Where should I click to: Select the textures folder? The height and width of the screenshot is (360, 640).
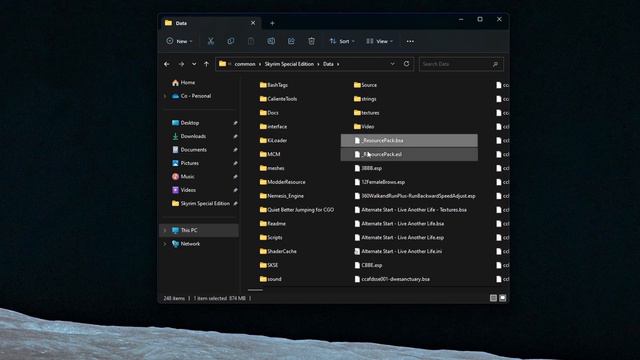[x=367, y=113]
